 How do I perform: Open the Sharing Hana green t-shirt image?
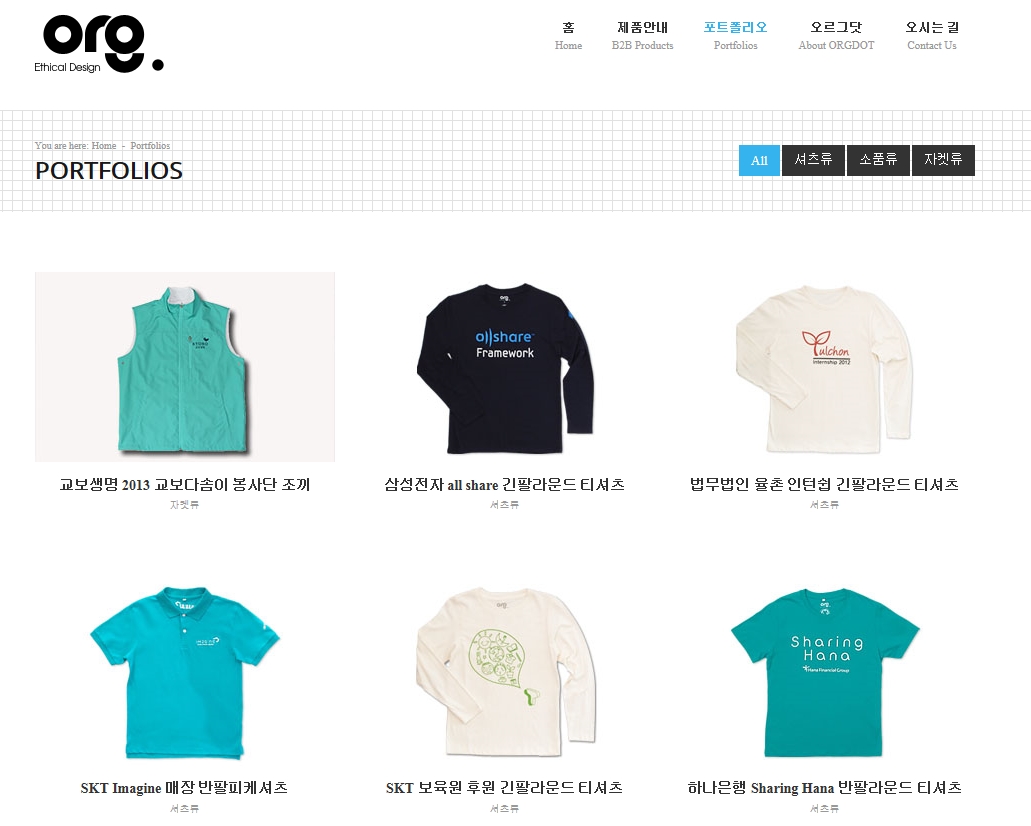point(825,671)
